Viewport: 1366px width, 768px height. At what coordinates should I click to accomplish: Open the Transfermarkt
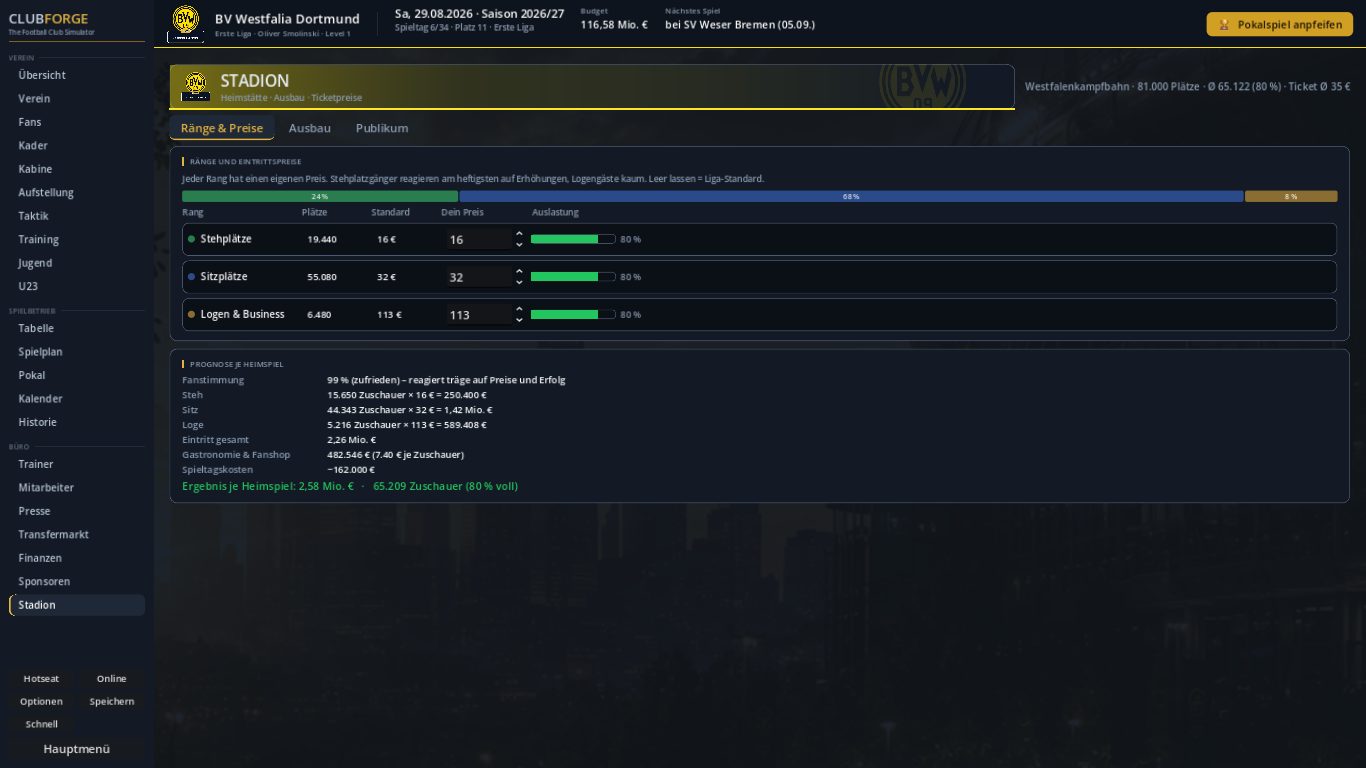coord(77,534)
